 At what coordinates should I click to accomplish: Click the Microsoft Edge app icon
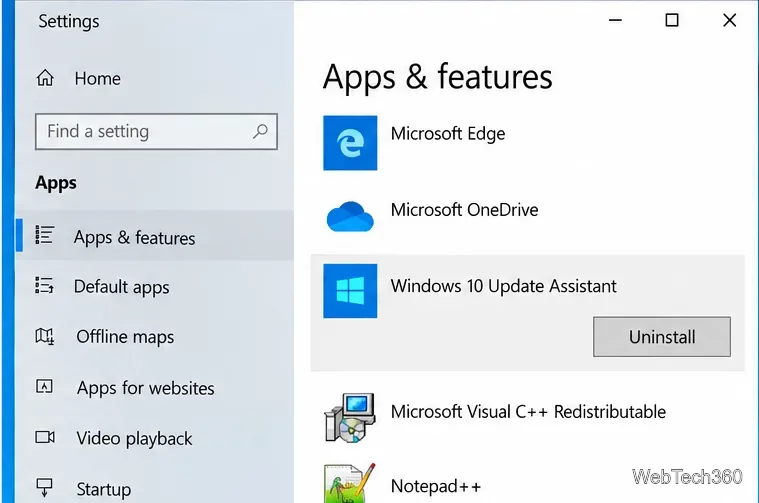350,143
